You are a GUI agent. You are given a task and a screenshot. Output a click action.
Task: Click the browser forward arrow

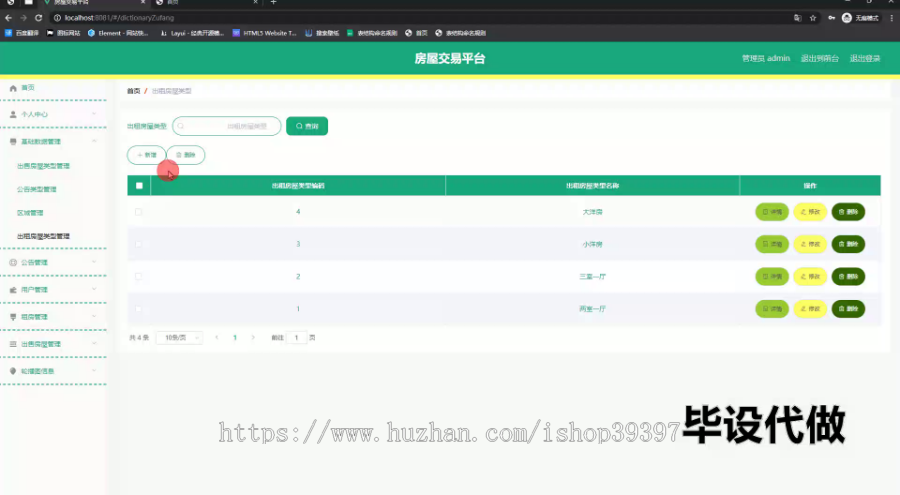click(23, 18)
